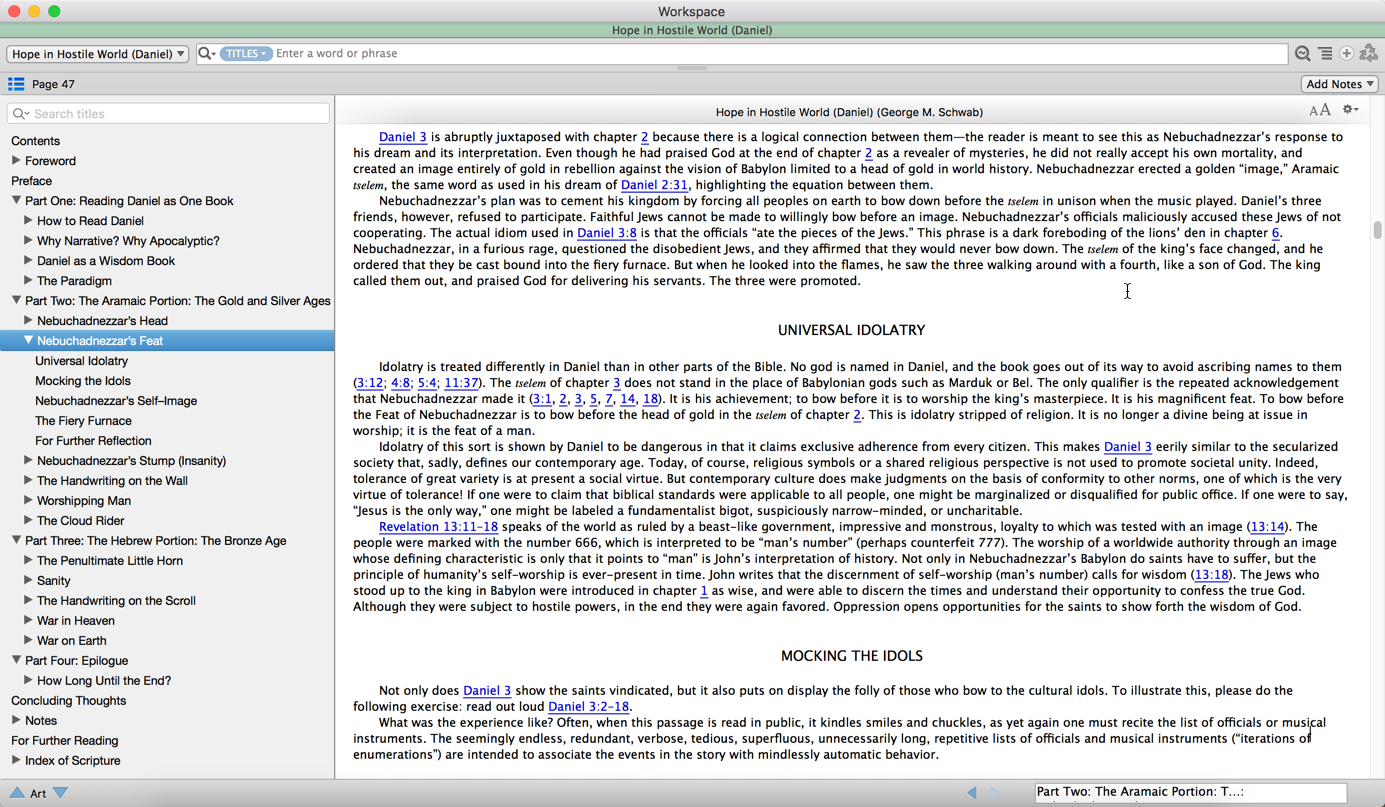Go back using history left arrow
This screenshot has width=1385, height=807.
(x=972, y=793)
